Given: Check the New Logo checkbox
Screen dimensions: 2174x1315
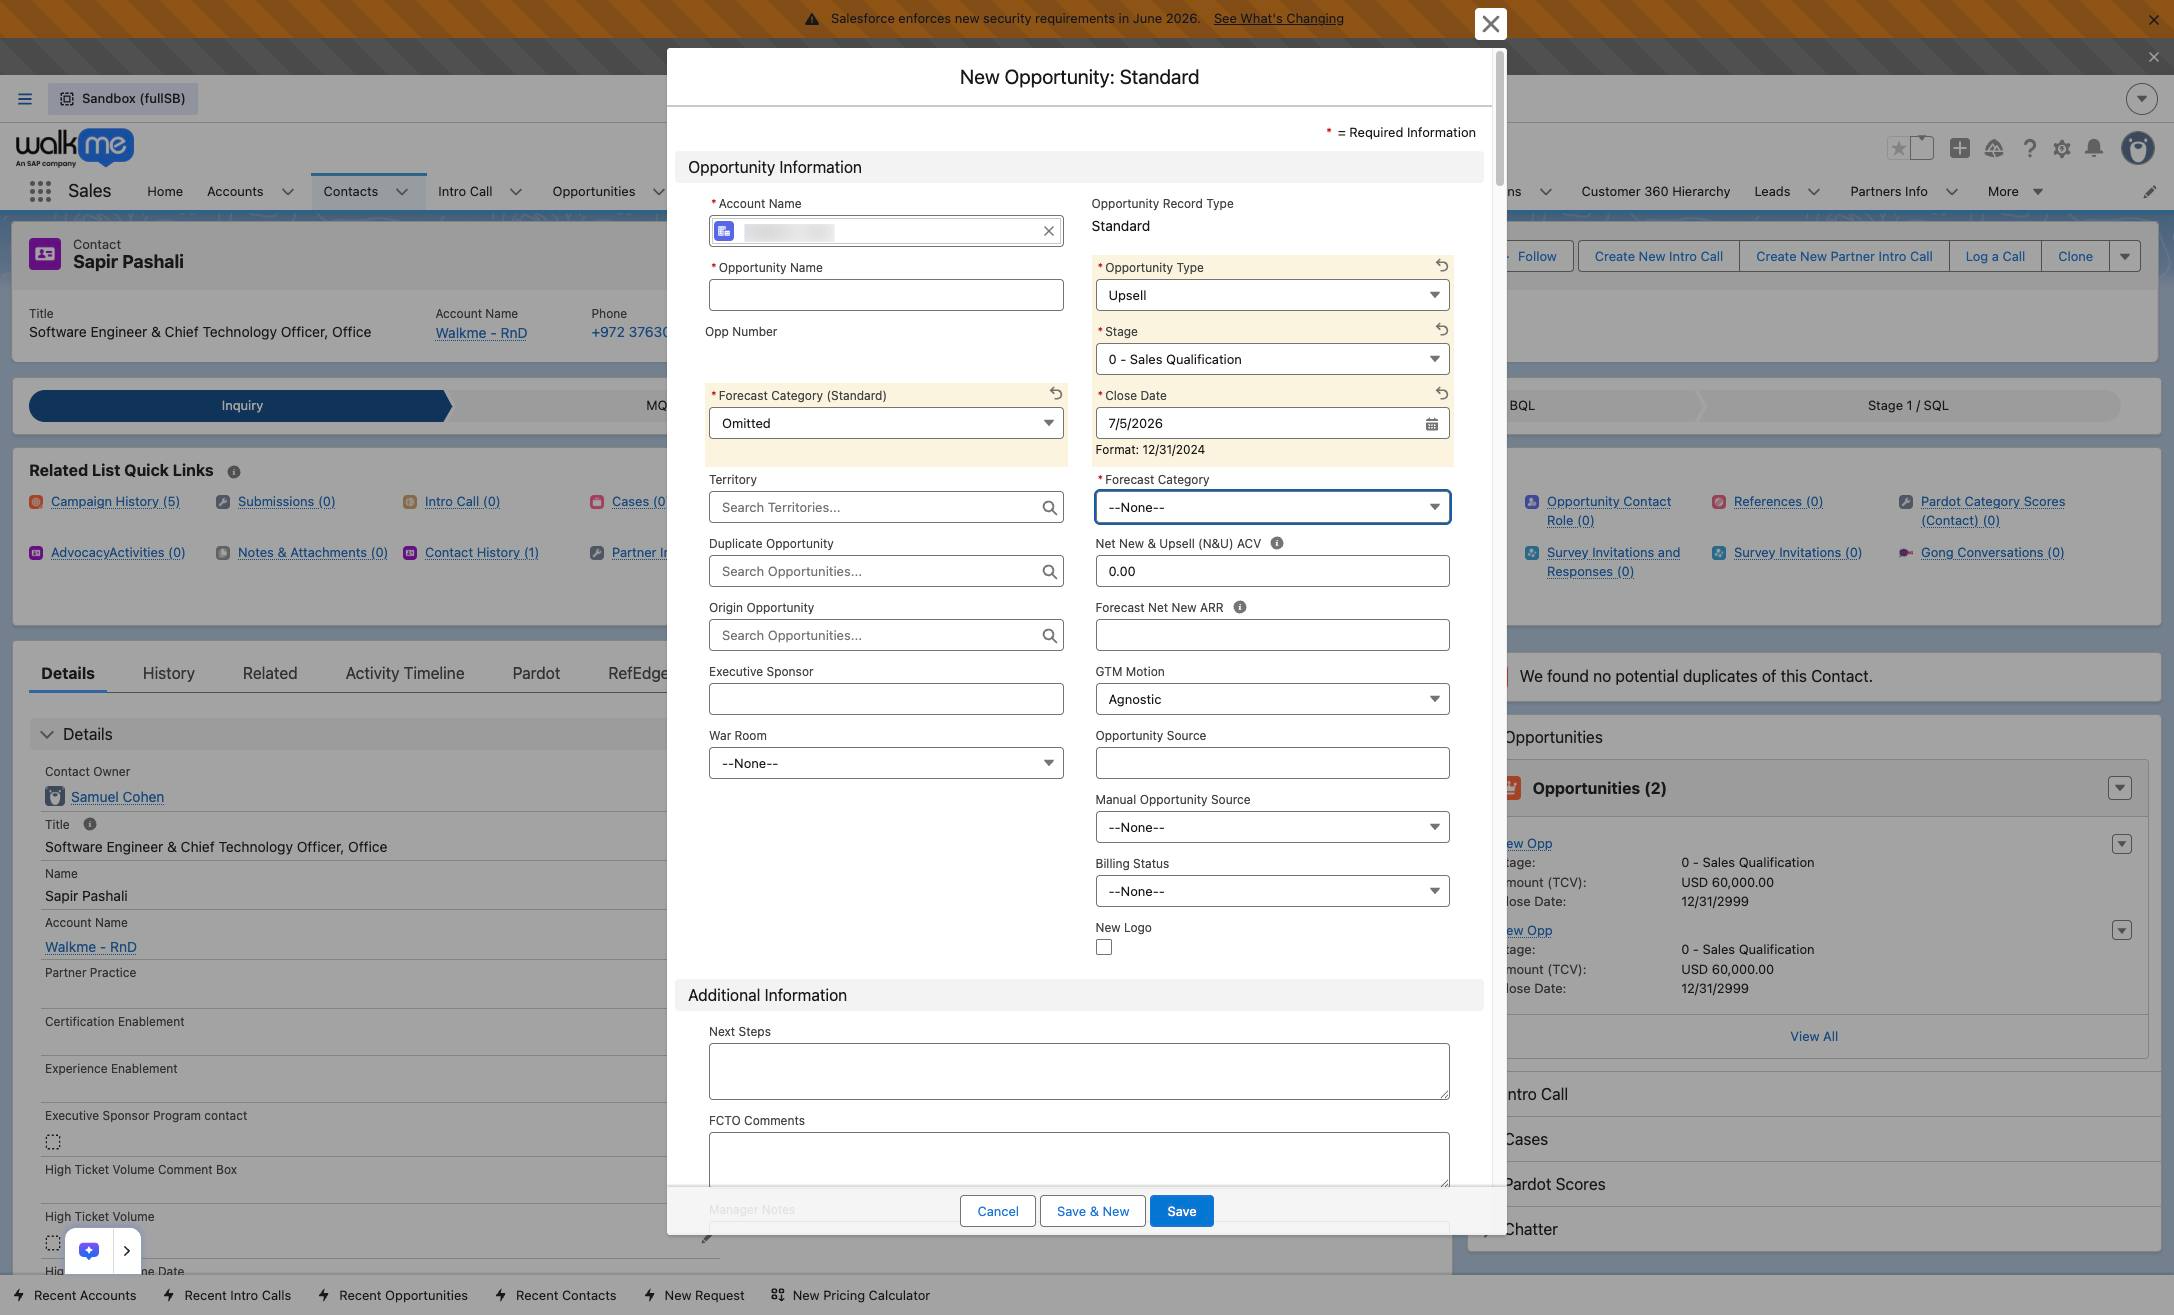Looking at the screenshot, I should (x=1104, y=947).
